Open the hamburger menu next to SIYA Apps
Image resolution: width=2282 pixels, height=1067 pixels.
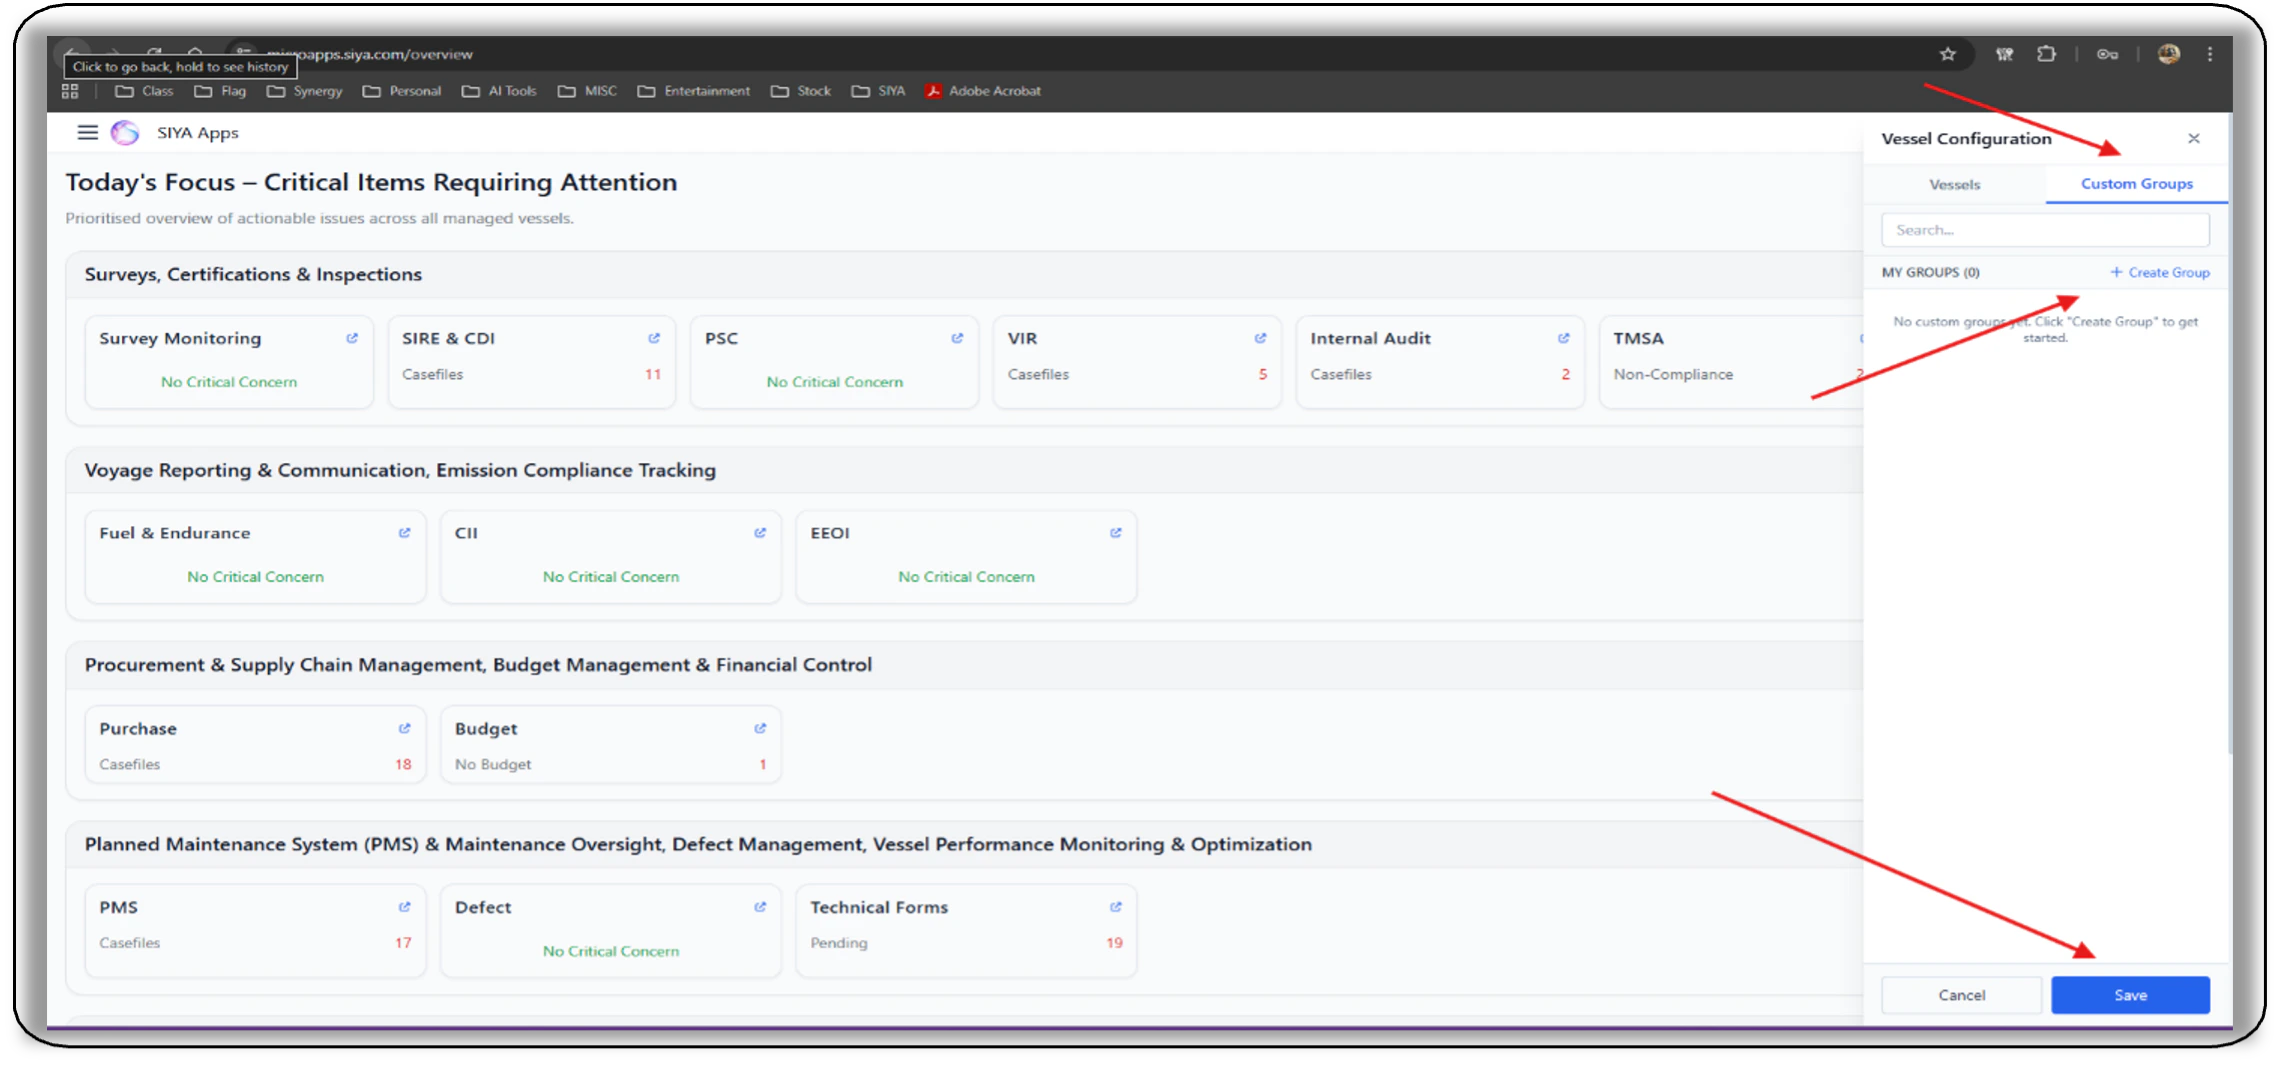point(88,132)
